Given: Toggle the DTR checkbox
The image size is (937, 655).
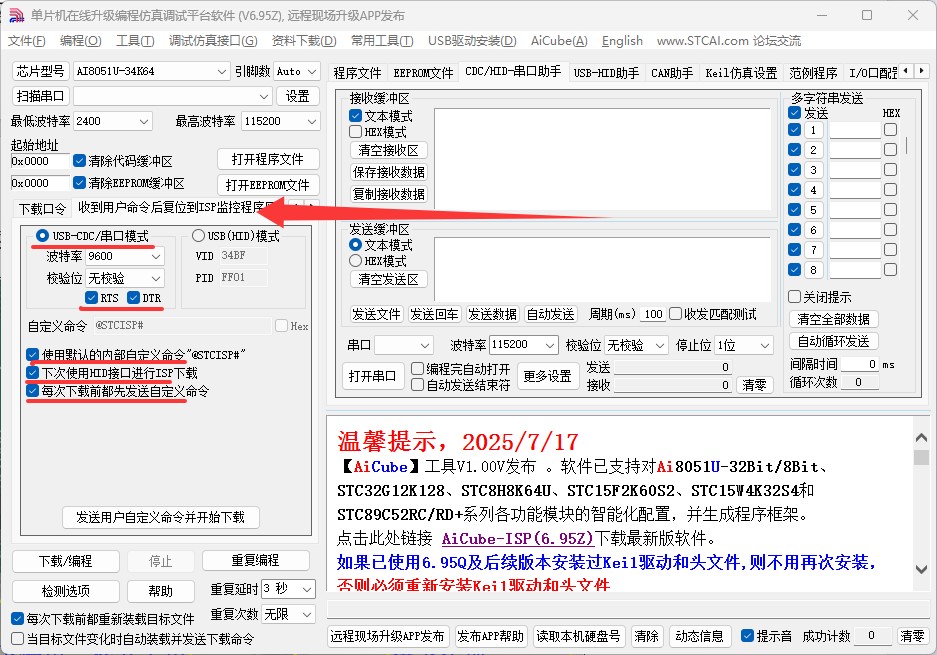Looking at the screenshot, I should coord(134,298).
